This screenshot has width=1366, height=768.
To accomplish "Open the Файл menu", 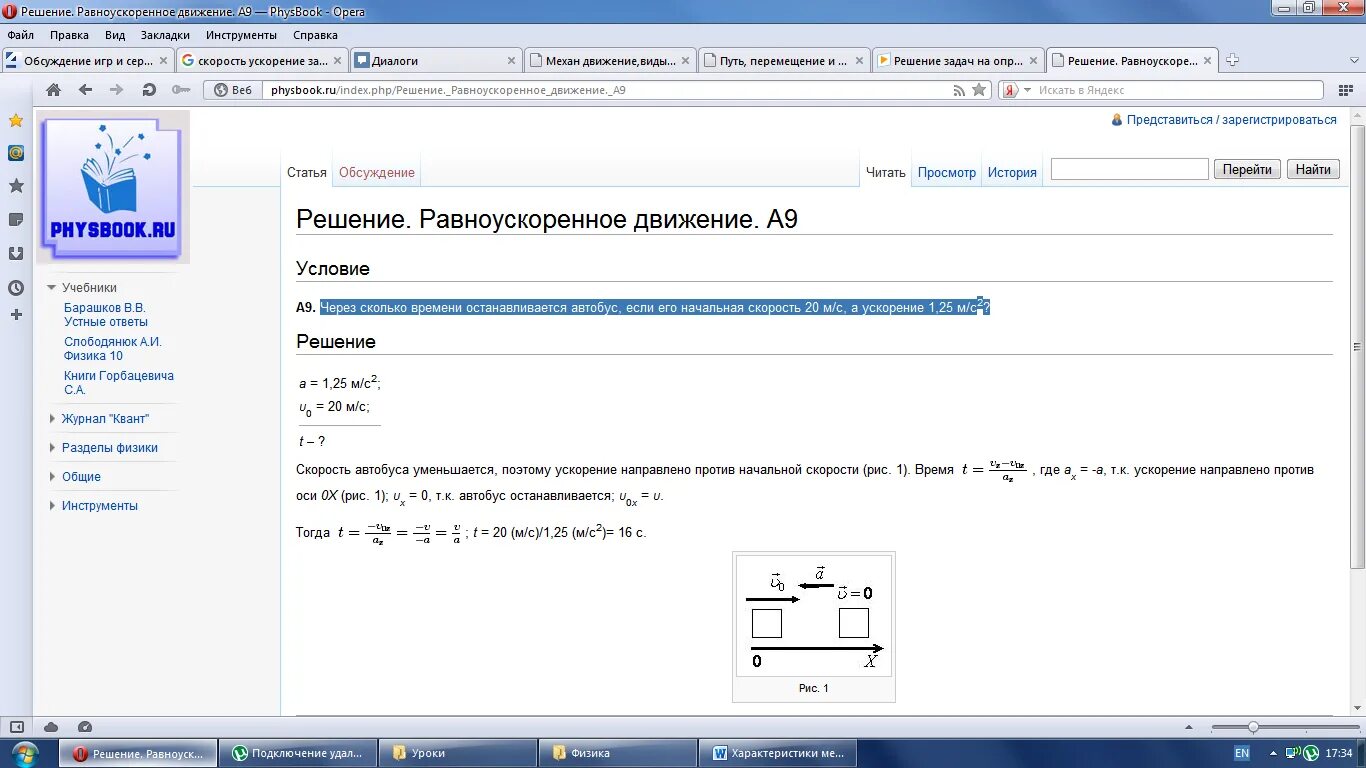I will tap(20, 35).
